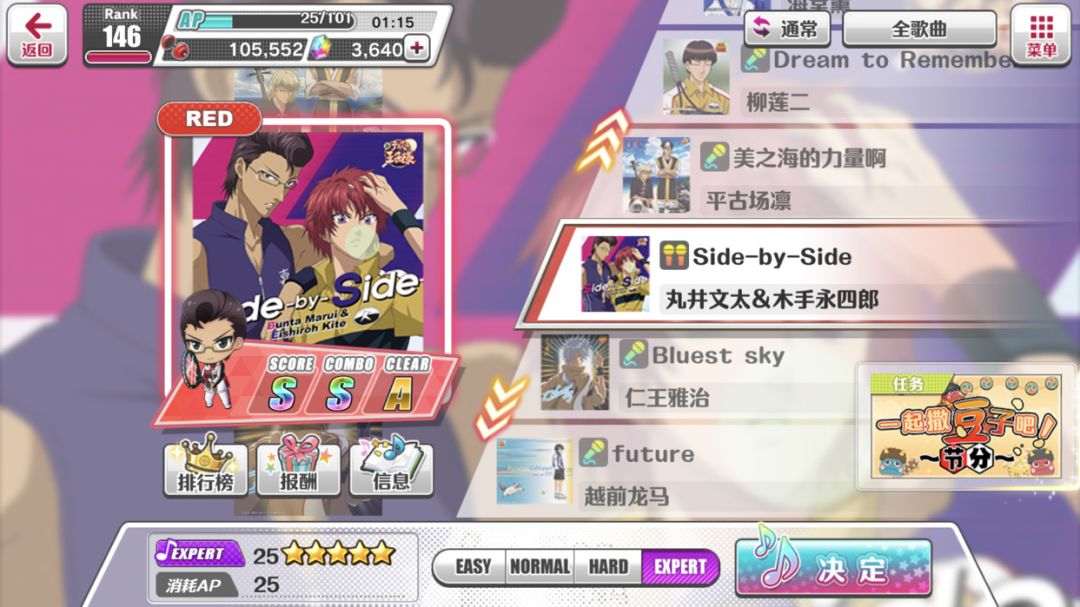Move song list down with lower chevron arrows
Viewport: 1080px width, 607px height.
[x=500, y=409]
